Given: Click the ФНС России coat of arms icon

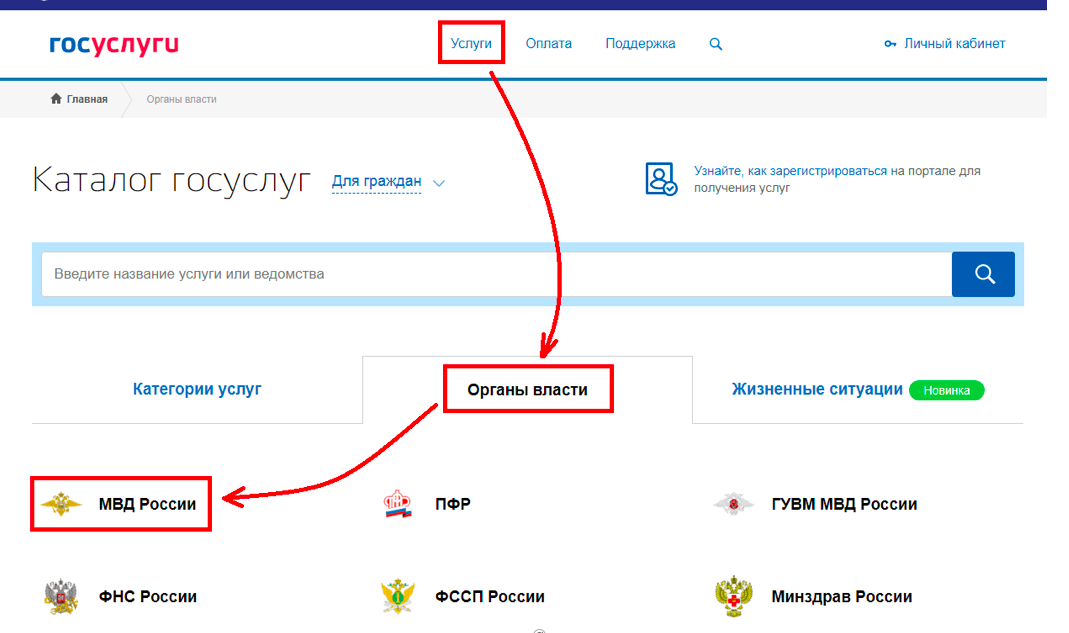Looking at the screenshot, I should tap(61, 597).
